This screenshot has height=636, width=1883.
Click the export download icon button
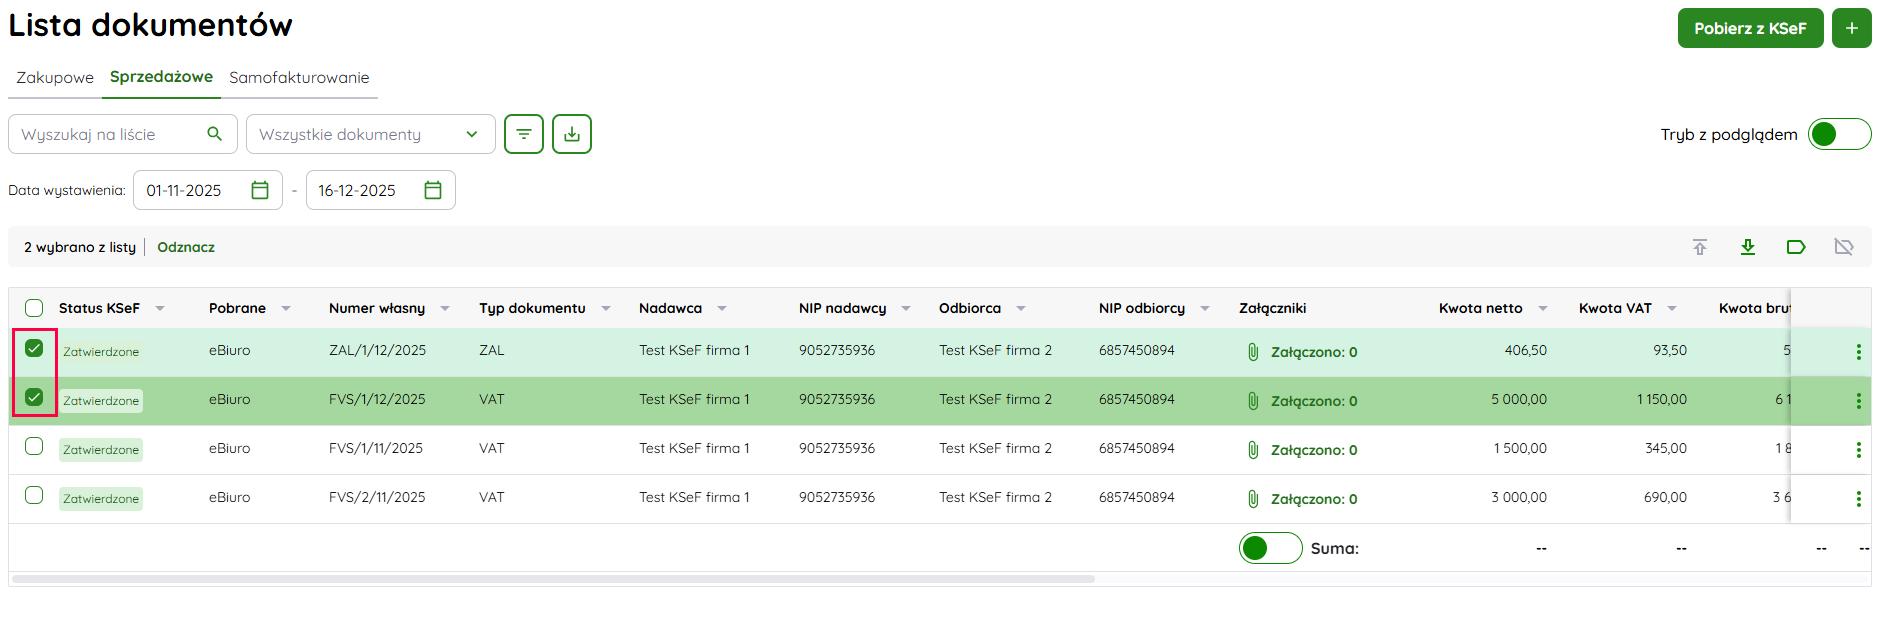click(571, 134)
